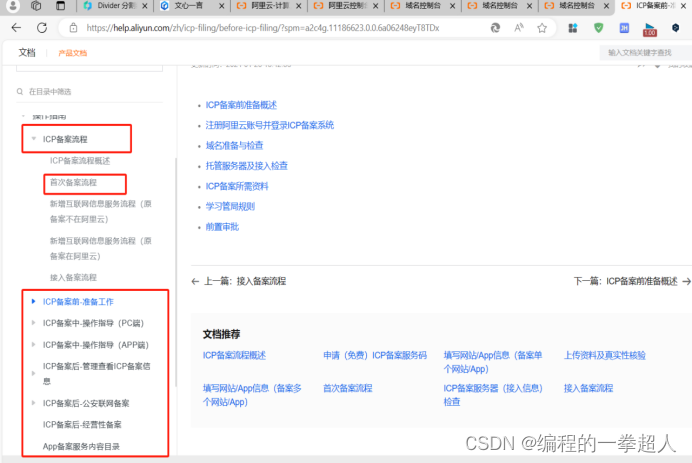Click the address bar URL
This screenshot has width=692, height=463.
(263, 28)
